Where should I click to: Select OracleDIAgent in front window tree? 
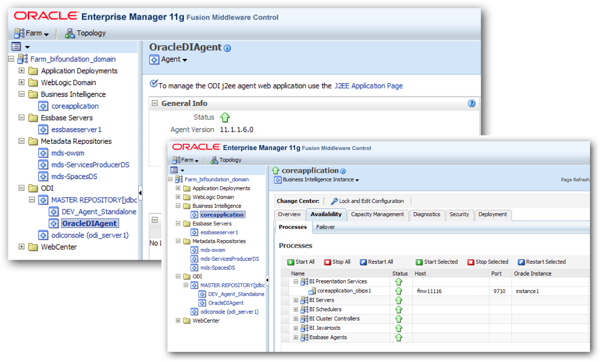pos(226,303)
